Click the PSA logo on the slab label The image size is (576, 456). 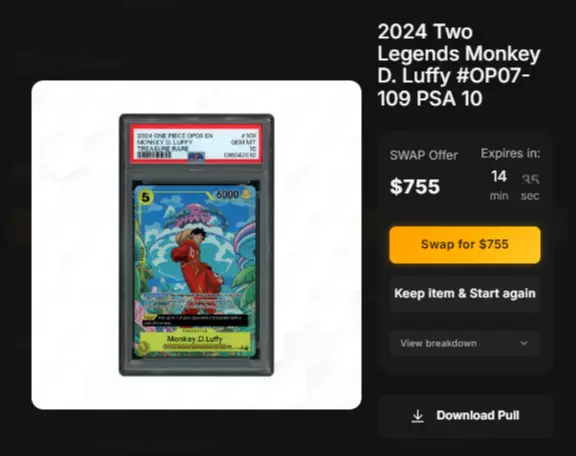[197, 156]
